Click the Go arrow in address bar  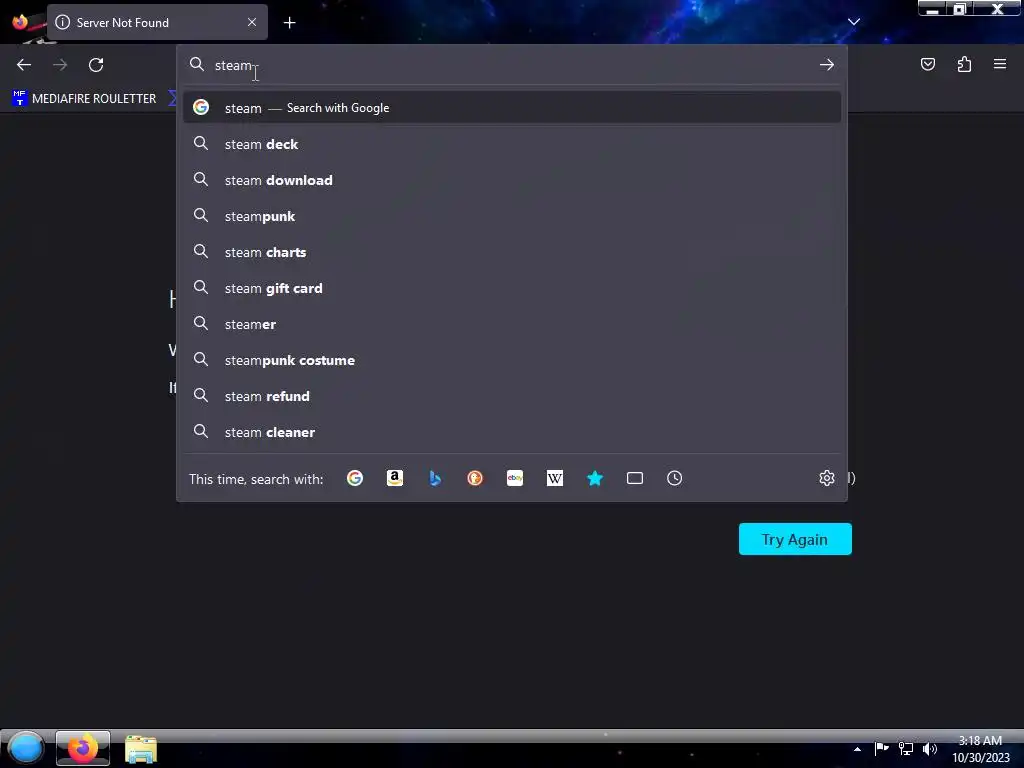click(x=827, y=65)
